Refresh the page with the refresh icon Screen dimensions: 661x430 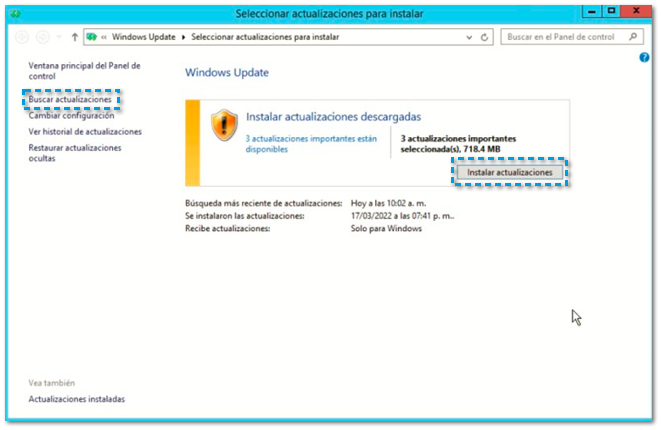484,37
